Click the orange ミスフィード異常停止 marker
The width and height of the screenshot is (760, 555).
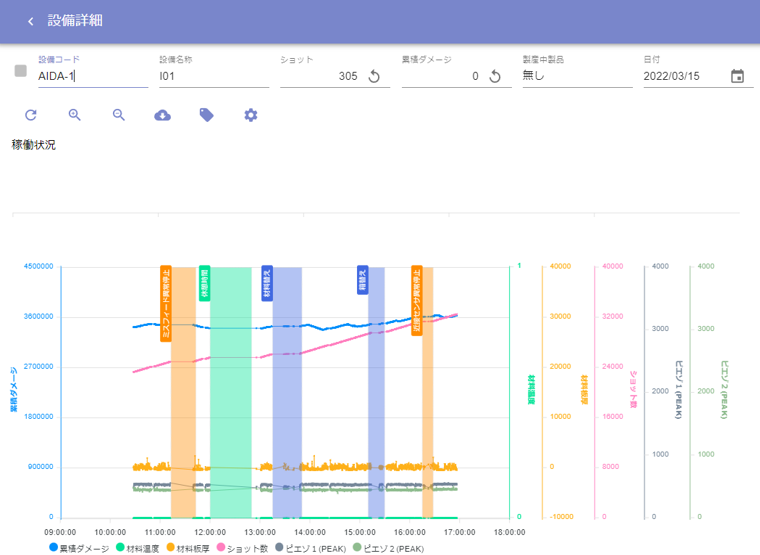166,303
